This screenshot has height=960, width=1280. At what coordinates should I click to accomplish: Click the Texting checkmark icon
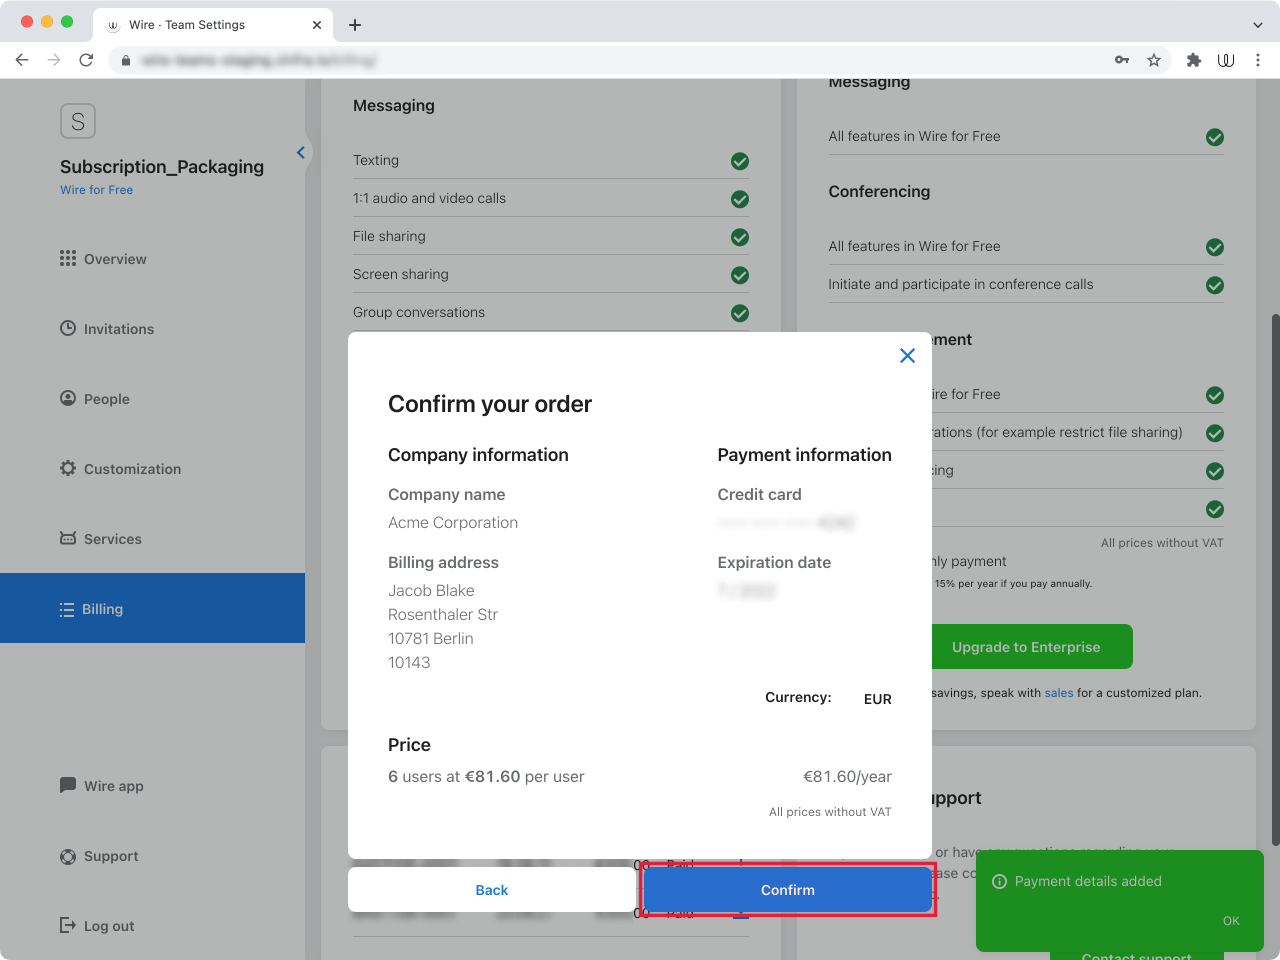740,161
